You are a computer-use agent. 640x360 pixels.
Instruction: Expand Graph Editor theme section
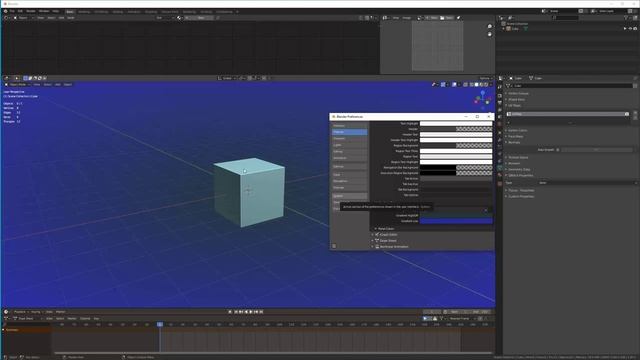385,235
